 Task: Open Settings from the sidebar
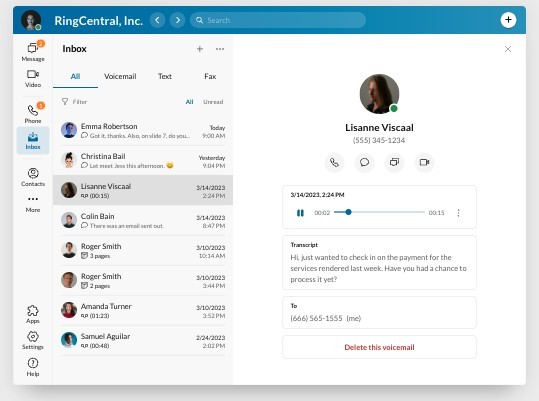click(33, 340)
